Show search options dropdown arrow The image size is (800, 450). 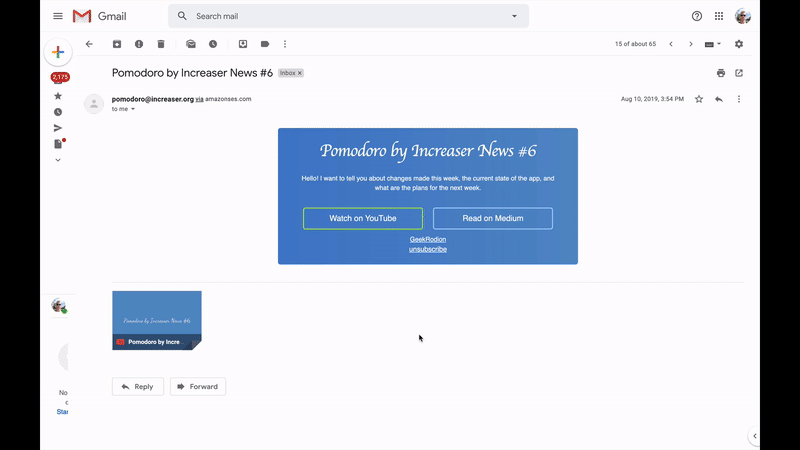(514, 16)
